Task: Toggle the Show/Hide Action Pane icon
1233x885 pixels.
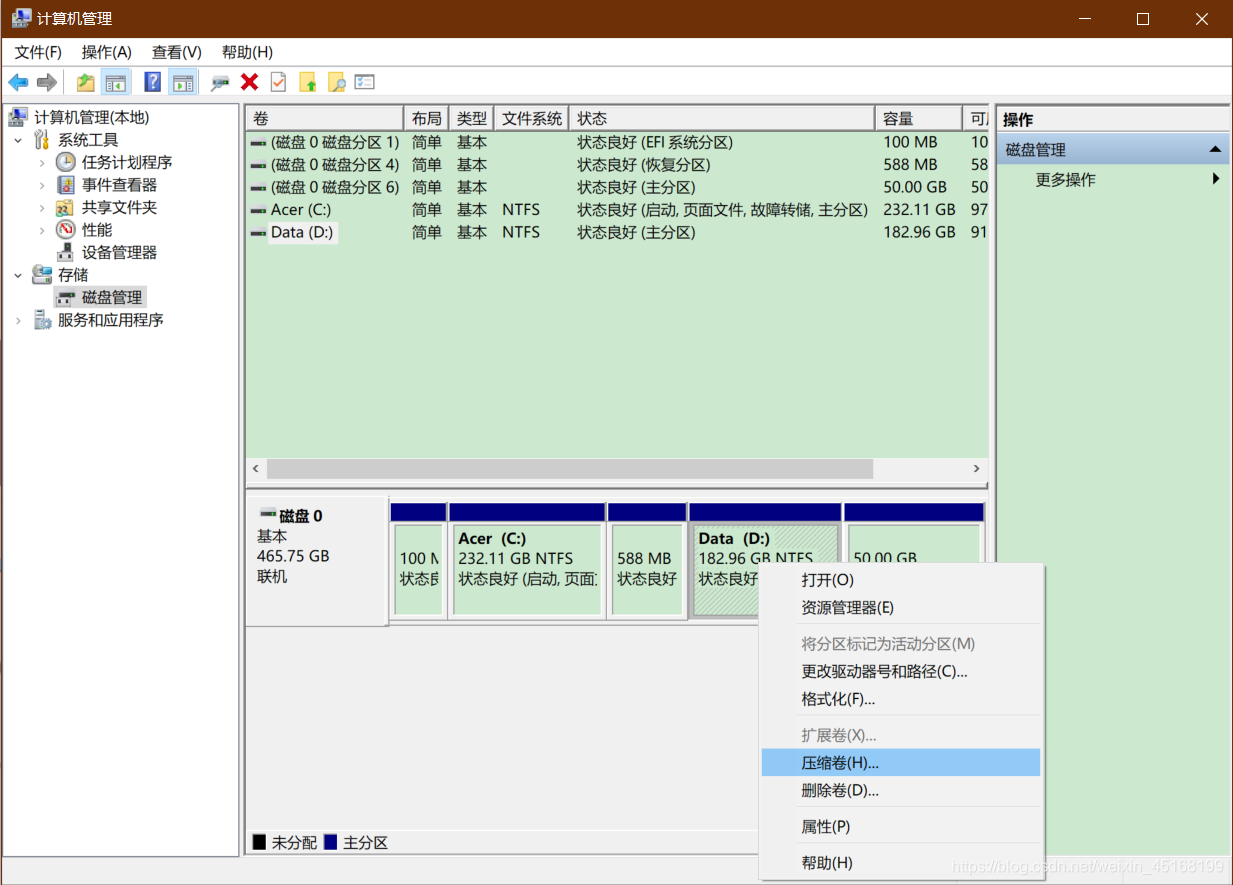Action: point(182,82)
